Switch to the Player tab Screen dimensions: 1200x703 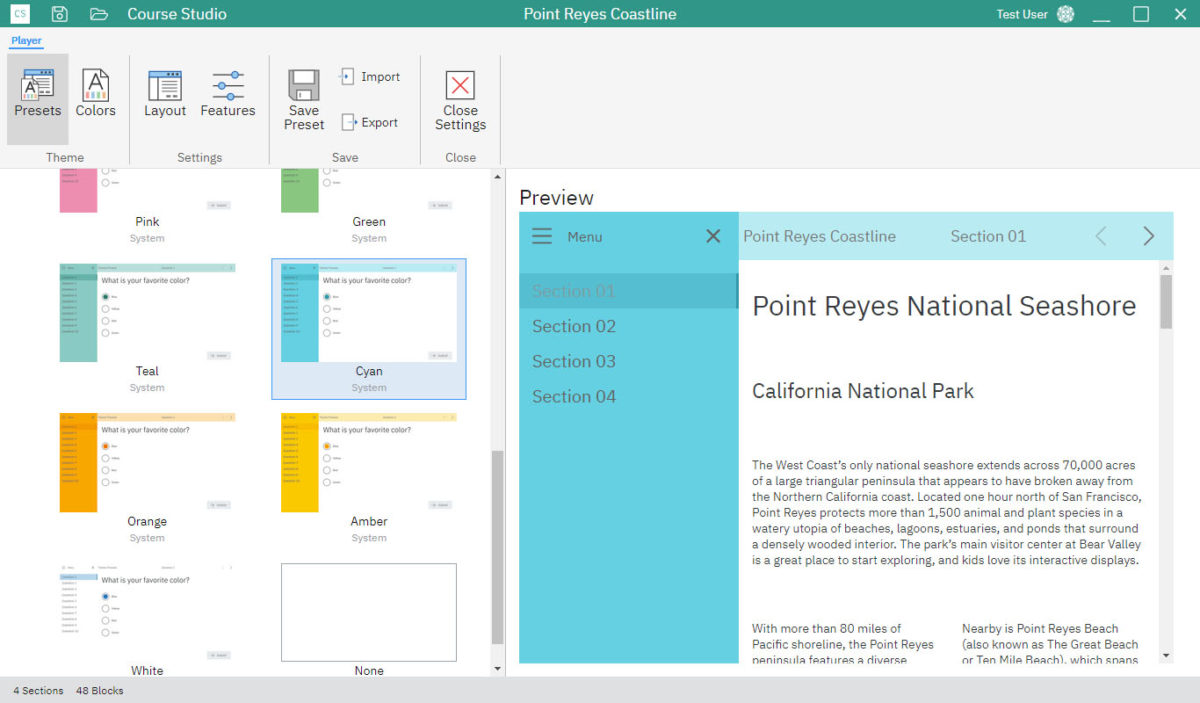pos(27,41)
